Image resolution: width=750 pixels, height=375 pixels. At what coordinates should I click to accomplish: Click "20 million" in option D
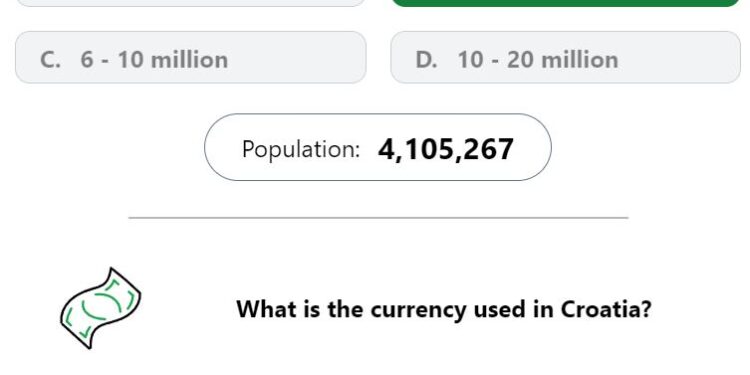[x=562, y=60]
